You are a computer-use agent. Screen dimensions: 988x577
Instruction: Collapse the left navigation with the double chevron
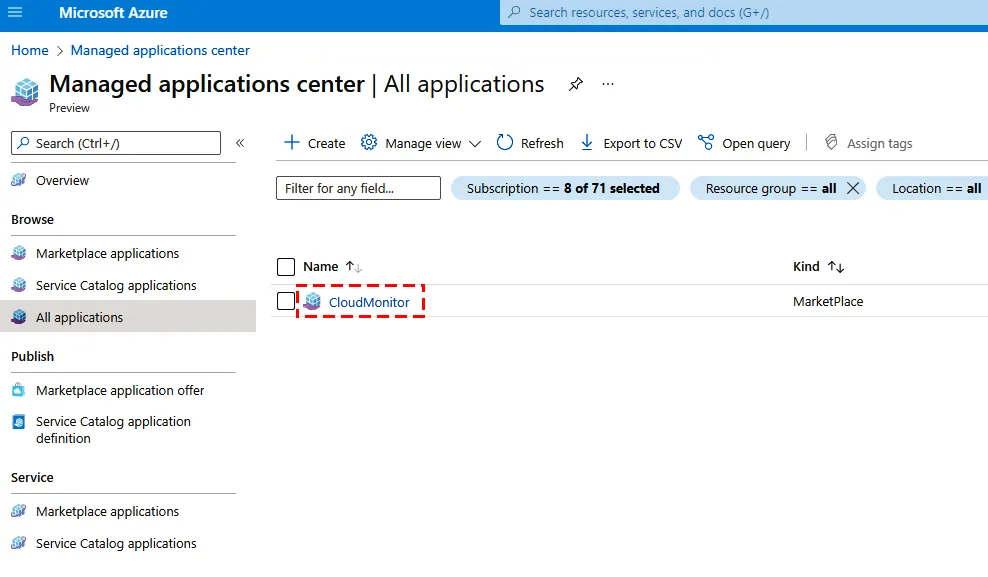[x=240, y=143]
